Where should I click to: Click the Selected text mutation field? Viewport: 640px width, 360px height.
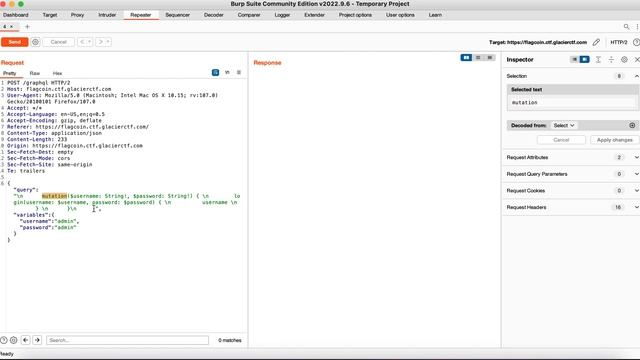572,102
